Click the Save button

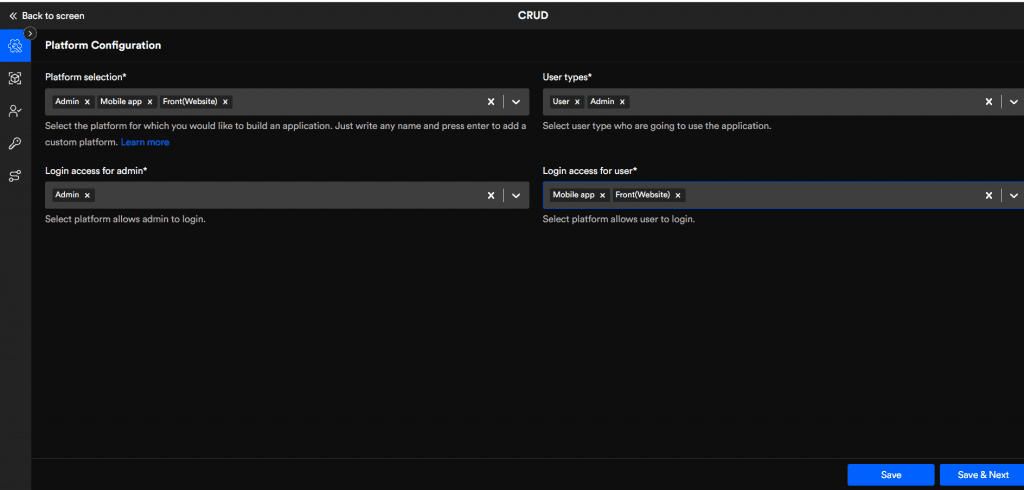(890, 475)
